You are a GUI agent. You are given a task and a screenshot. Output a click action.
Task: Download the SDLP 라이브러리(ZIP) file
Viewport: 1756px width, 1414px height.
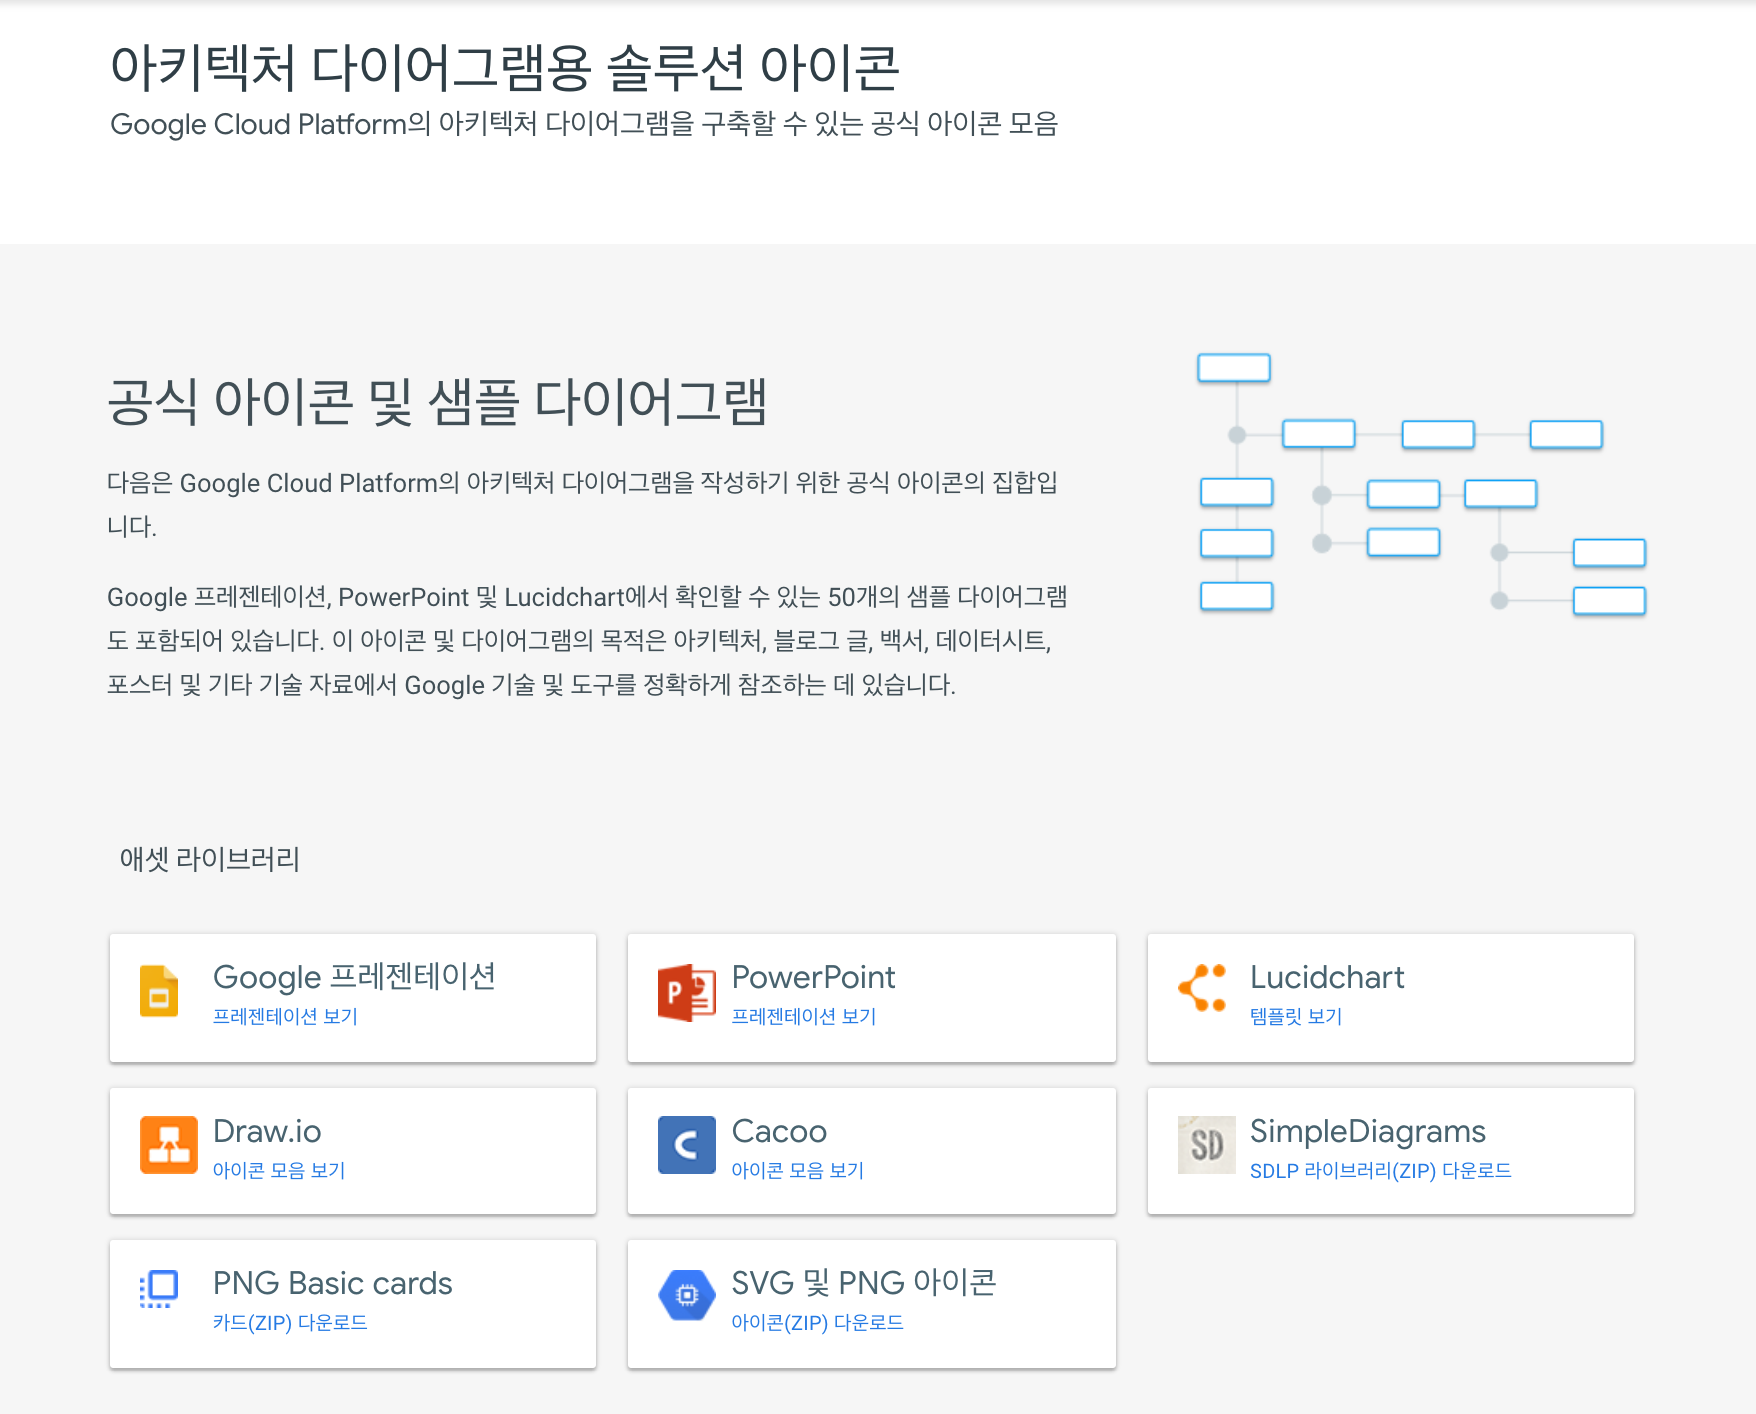click(x=1380, y=1170)
